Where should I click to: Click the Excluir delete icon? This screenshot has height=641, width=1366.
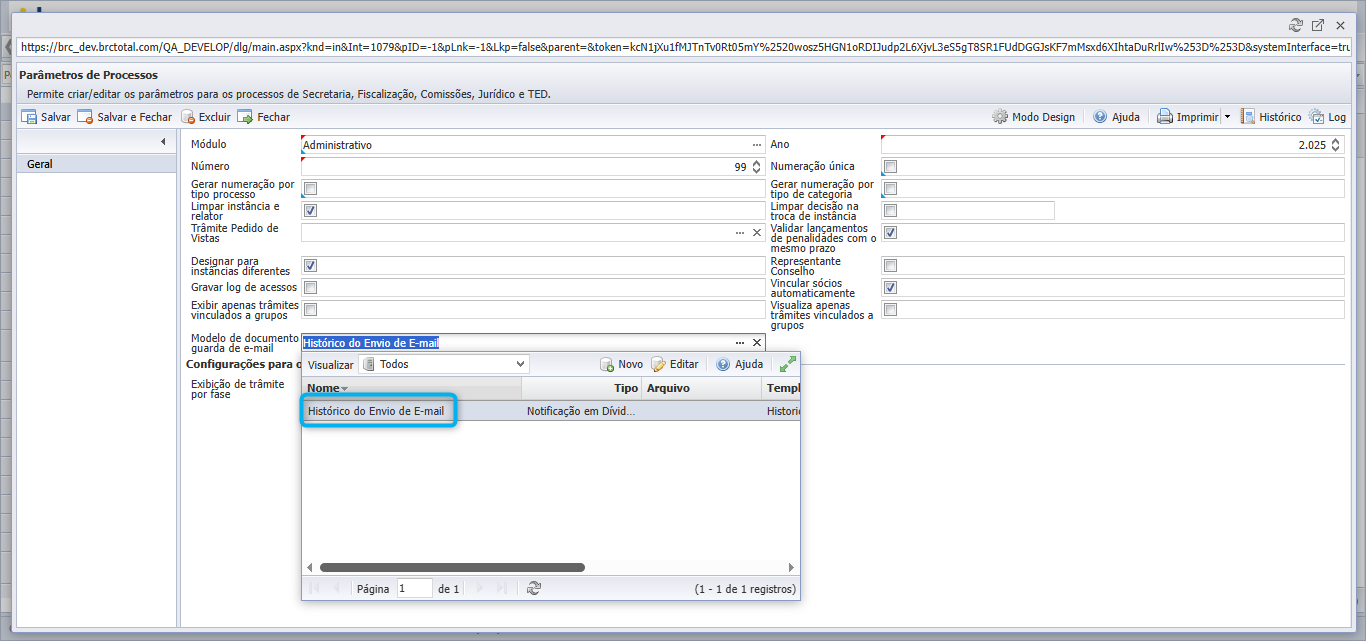(x=188, y=117)
